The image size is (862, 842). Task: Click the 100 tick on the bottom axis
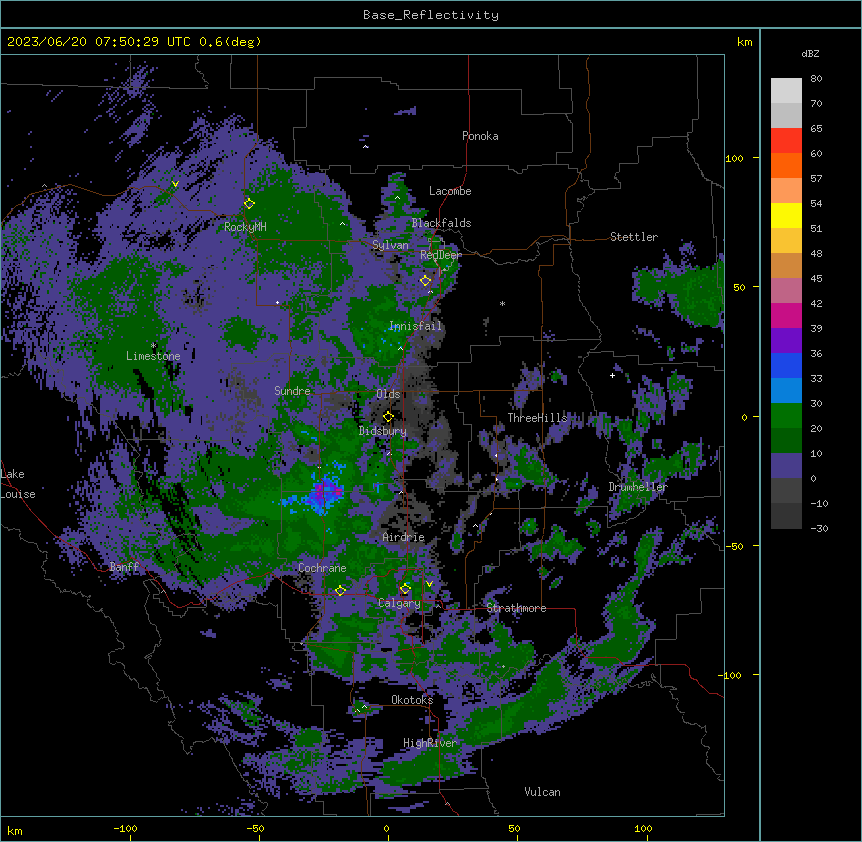(x=643, y=828)
